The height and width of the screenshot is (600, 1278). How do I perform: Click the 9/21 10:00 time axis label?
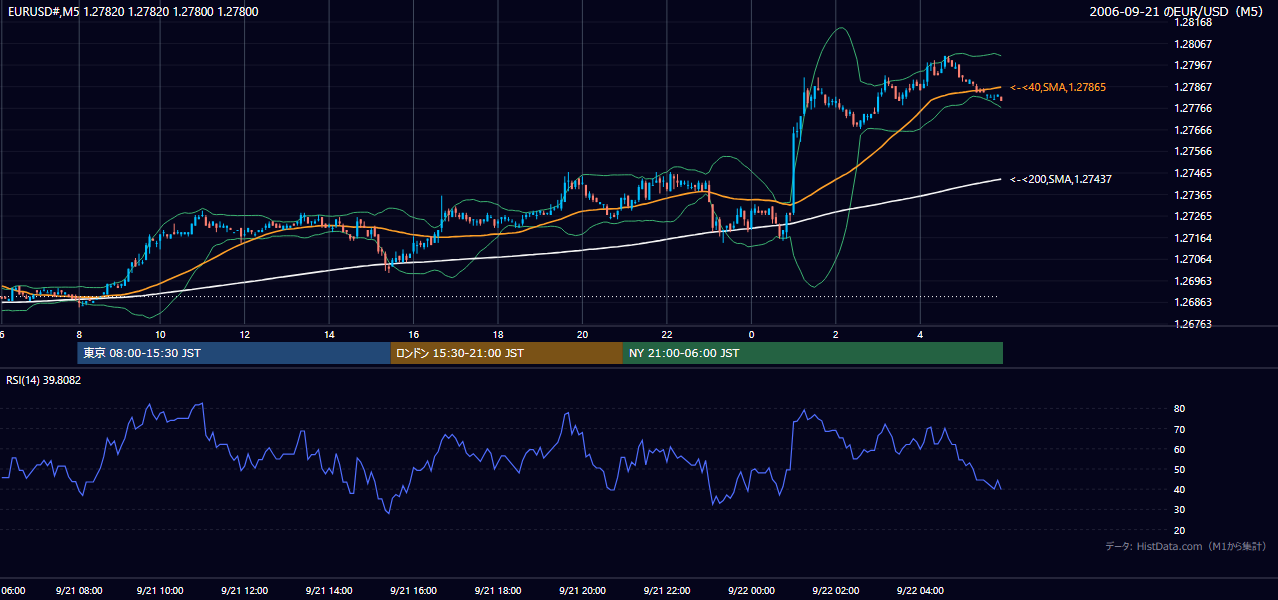coord(162,591)
